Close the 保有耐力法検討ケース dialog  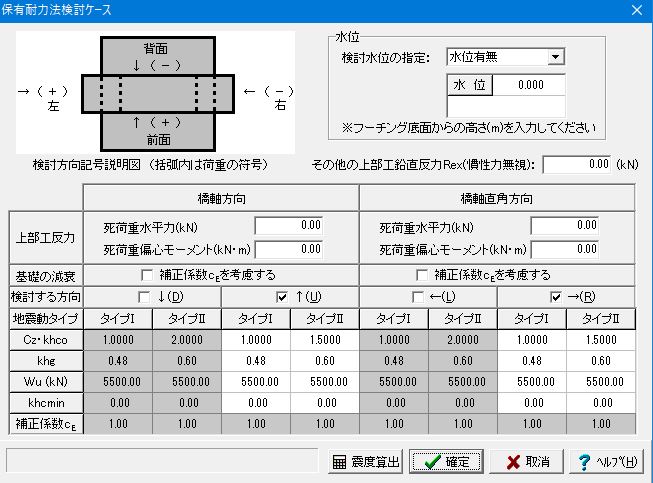tap(637, 10)
